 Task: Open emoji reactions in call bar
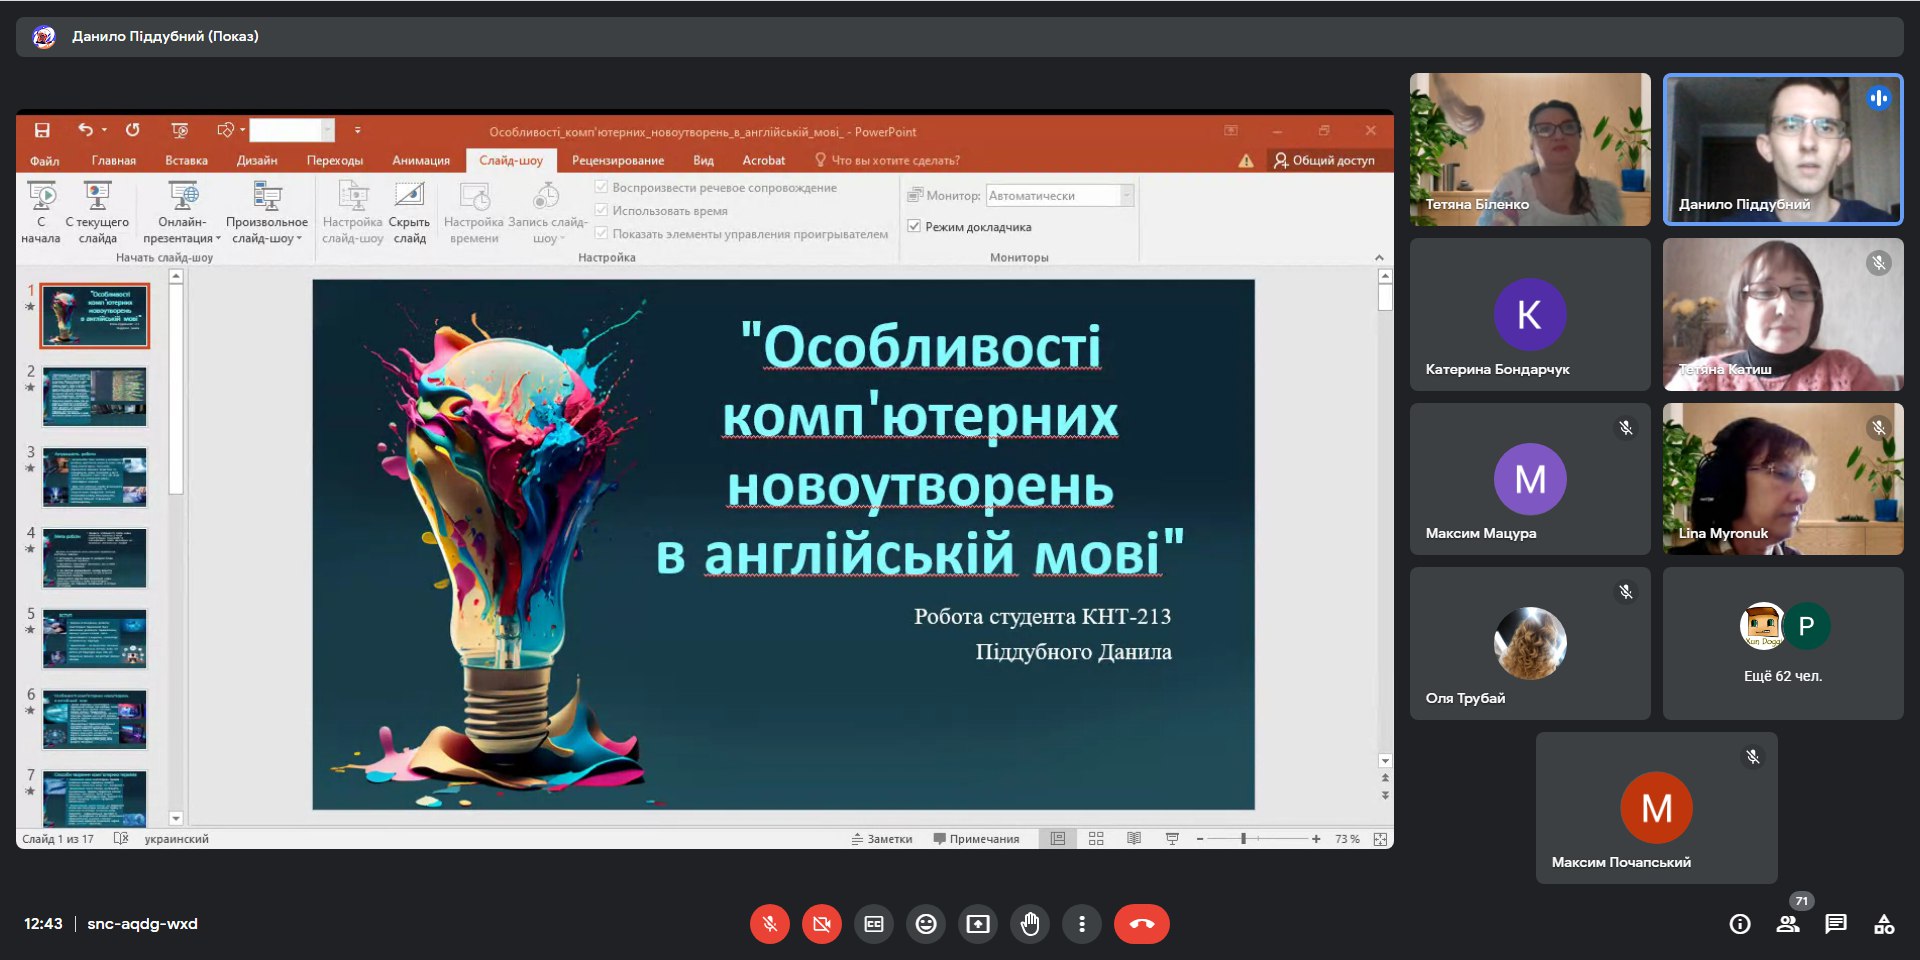(x=926, y=924)
